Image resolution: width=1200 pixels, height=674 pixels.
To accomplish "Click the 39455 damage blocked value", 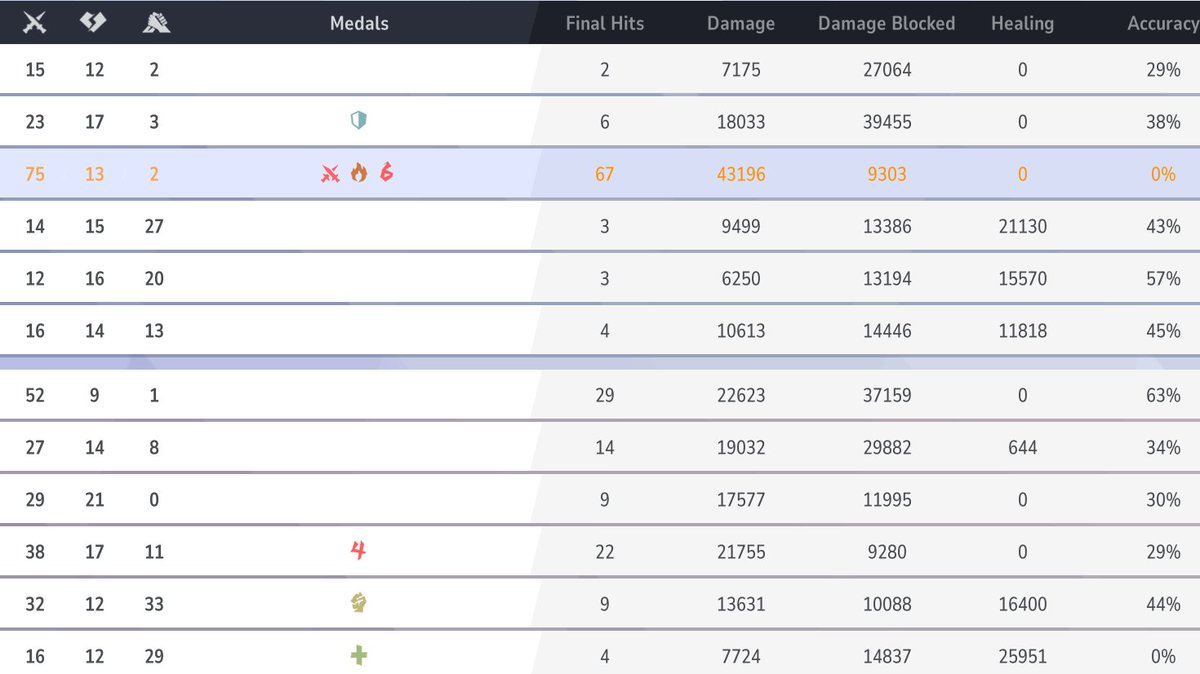I will (887, 122).
